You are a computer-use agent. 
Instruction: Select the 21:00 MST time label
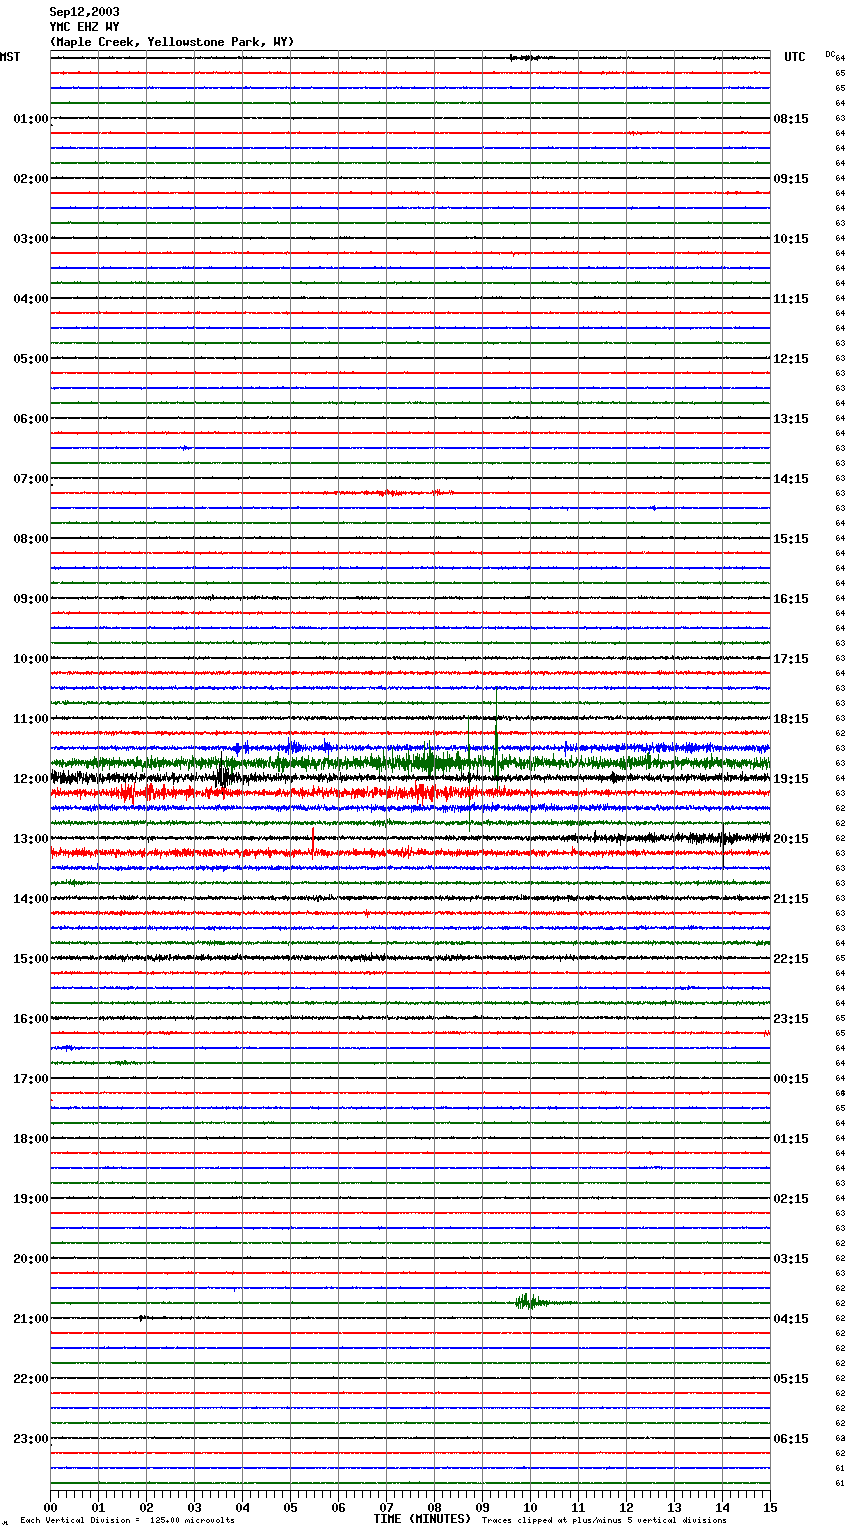tap(31, 1319)
